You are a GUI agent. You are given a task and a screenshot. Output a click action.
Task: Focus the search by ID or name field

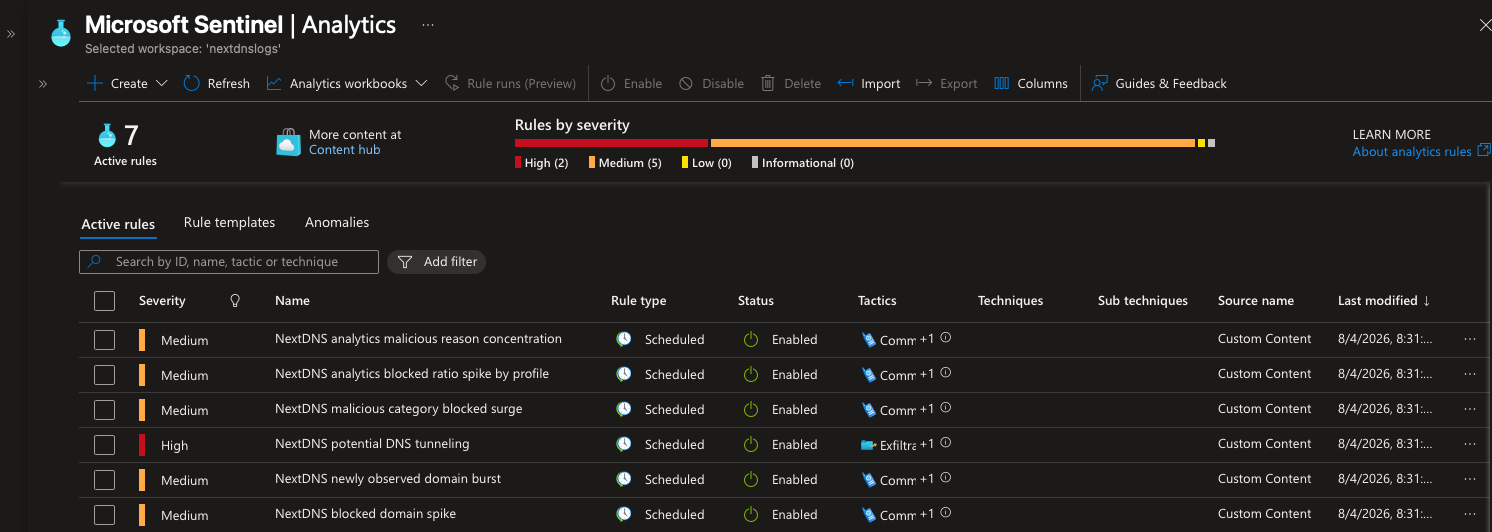point(229,262)
